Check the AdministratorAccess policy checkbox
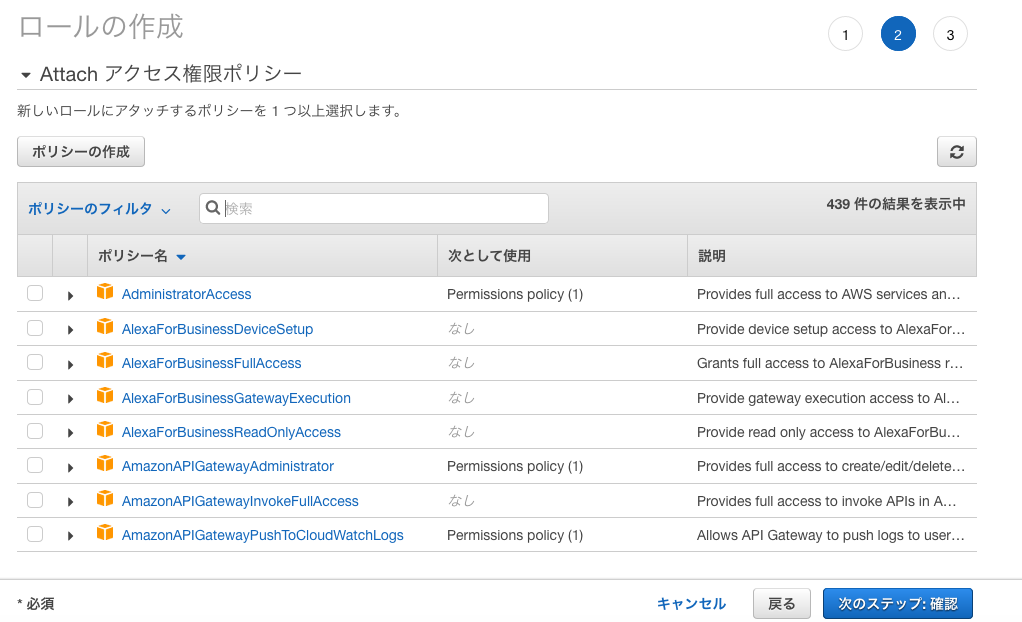The width and height of the screenshot is (1022, 622). pyautogui.click(x=34, y=292)
